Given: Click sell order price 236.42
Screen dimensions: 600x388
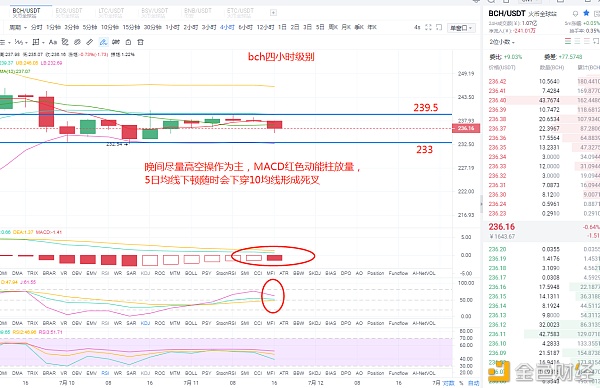Looking at the screenshot, I should (x=497, y=82).
